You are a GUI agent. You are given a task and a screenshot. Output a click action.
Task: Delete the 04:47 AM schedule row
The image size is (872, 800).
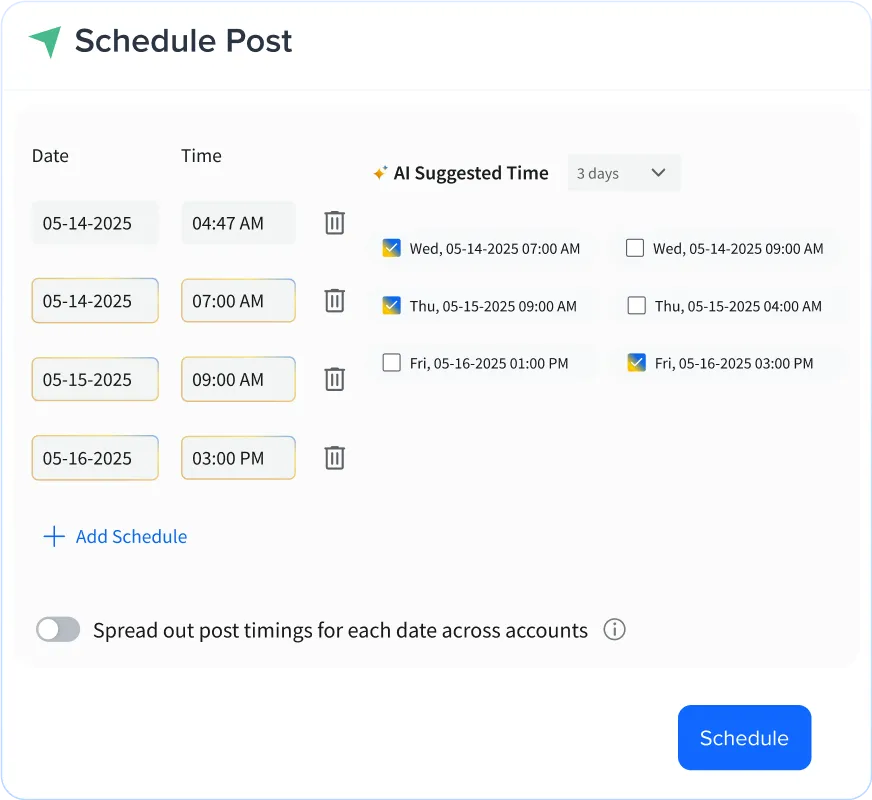pos(335,223)
